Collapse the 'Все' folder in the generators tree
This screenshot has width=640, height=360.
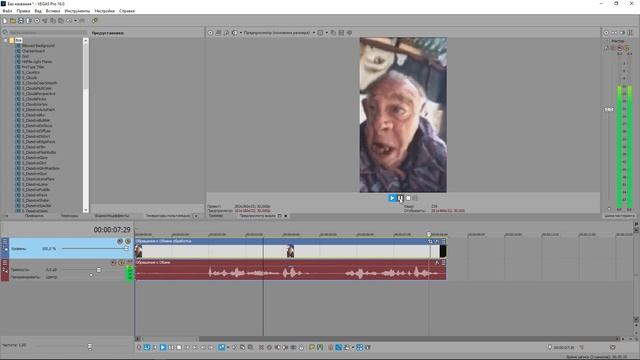5,40
